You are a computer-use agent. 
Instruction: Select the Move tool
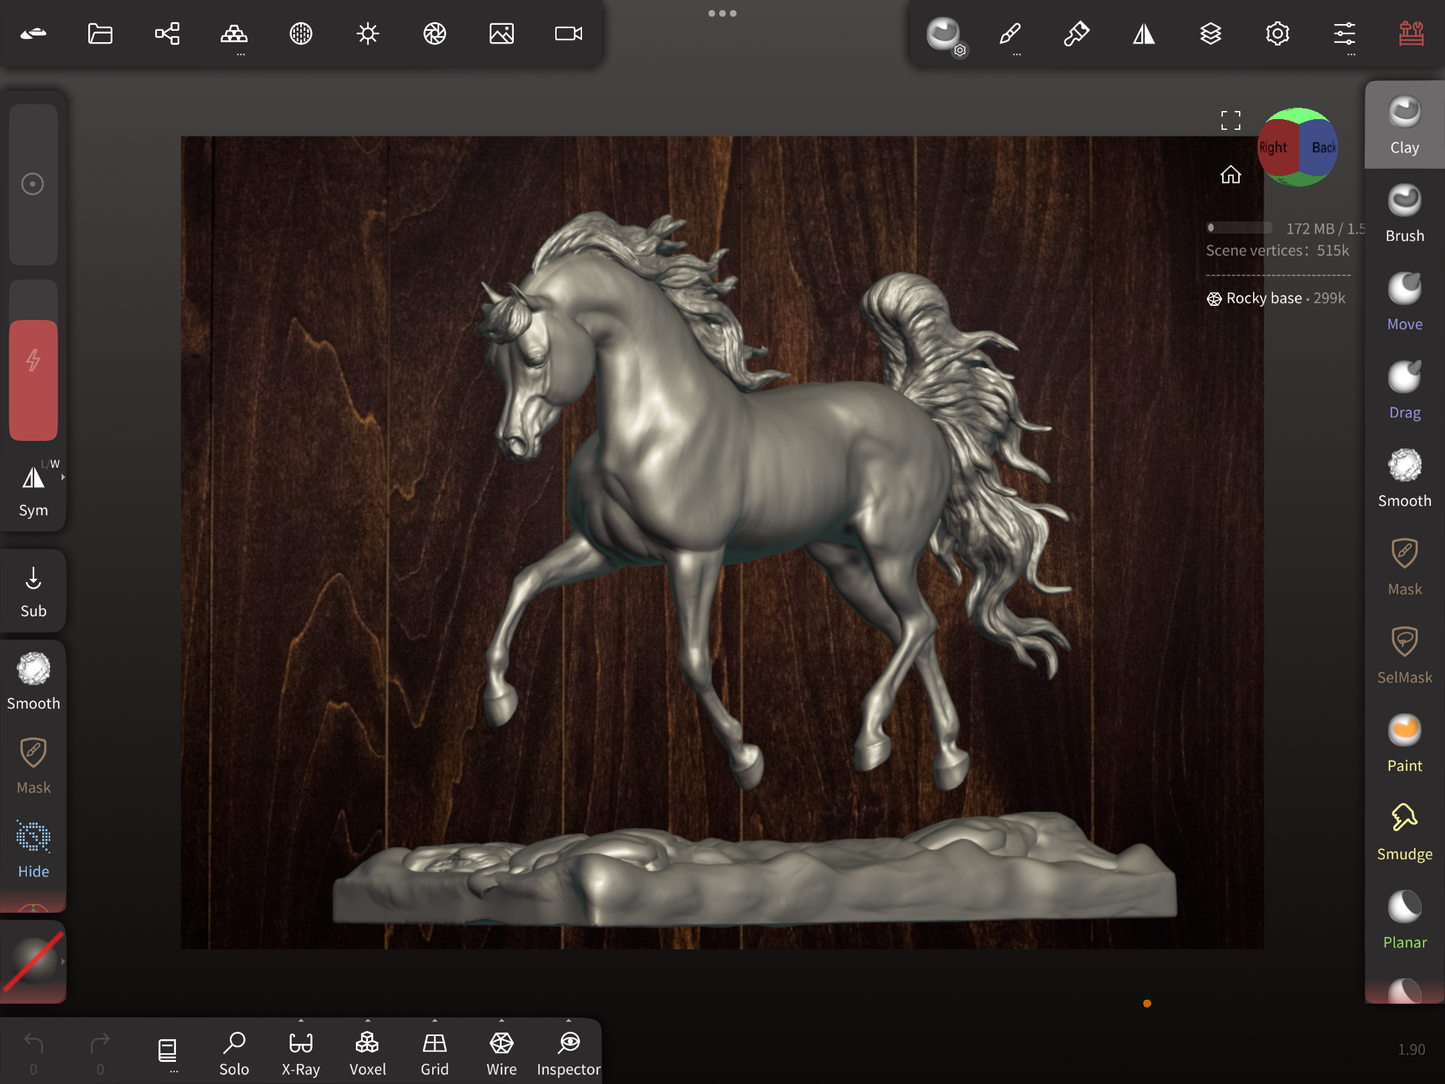point(1404,302)
